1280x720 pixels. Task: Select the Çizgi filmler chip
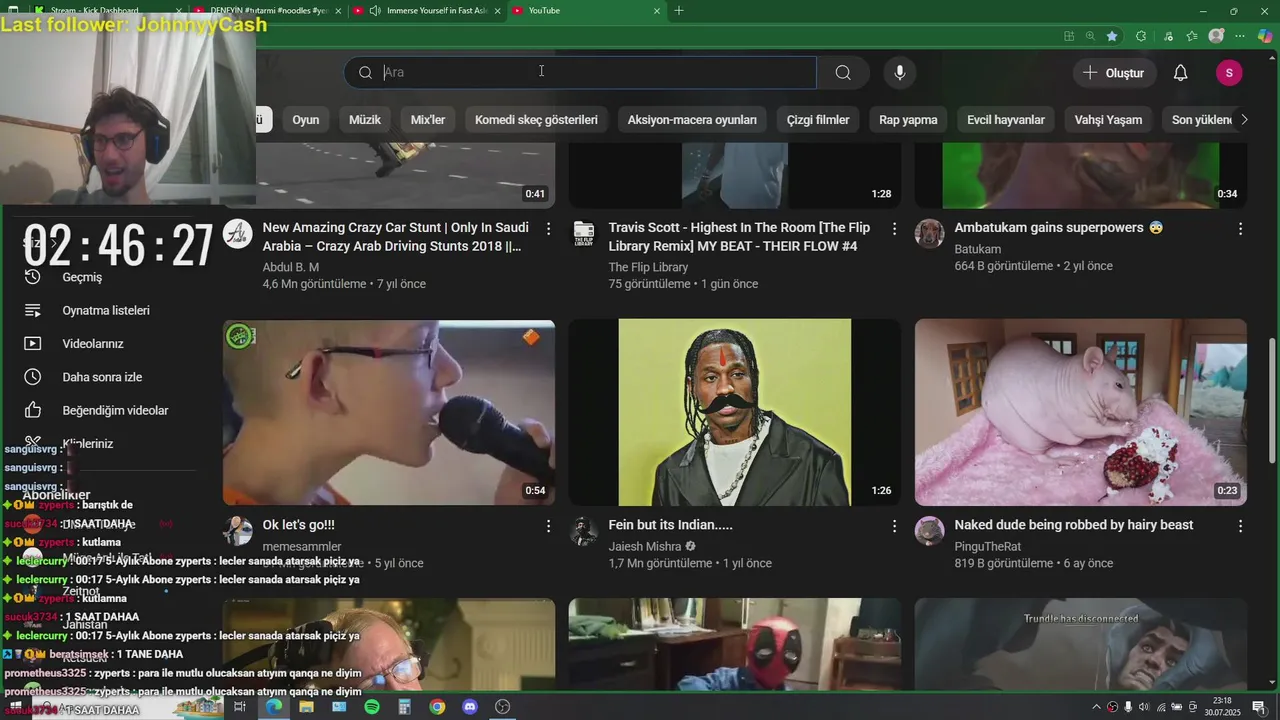point(818,120)
